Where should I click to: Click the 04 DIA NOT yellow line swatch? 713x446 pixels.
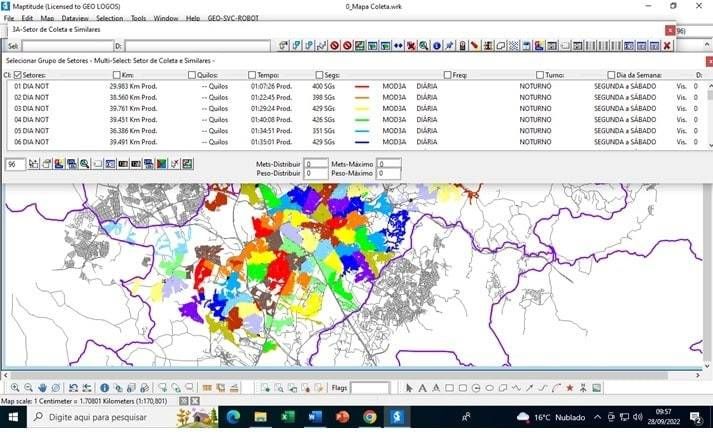click(362, 119)
